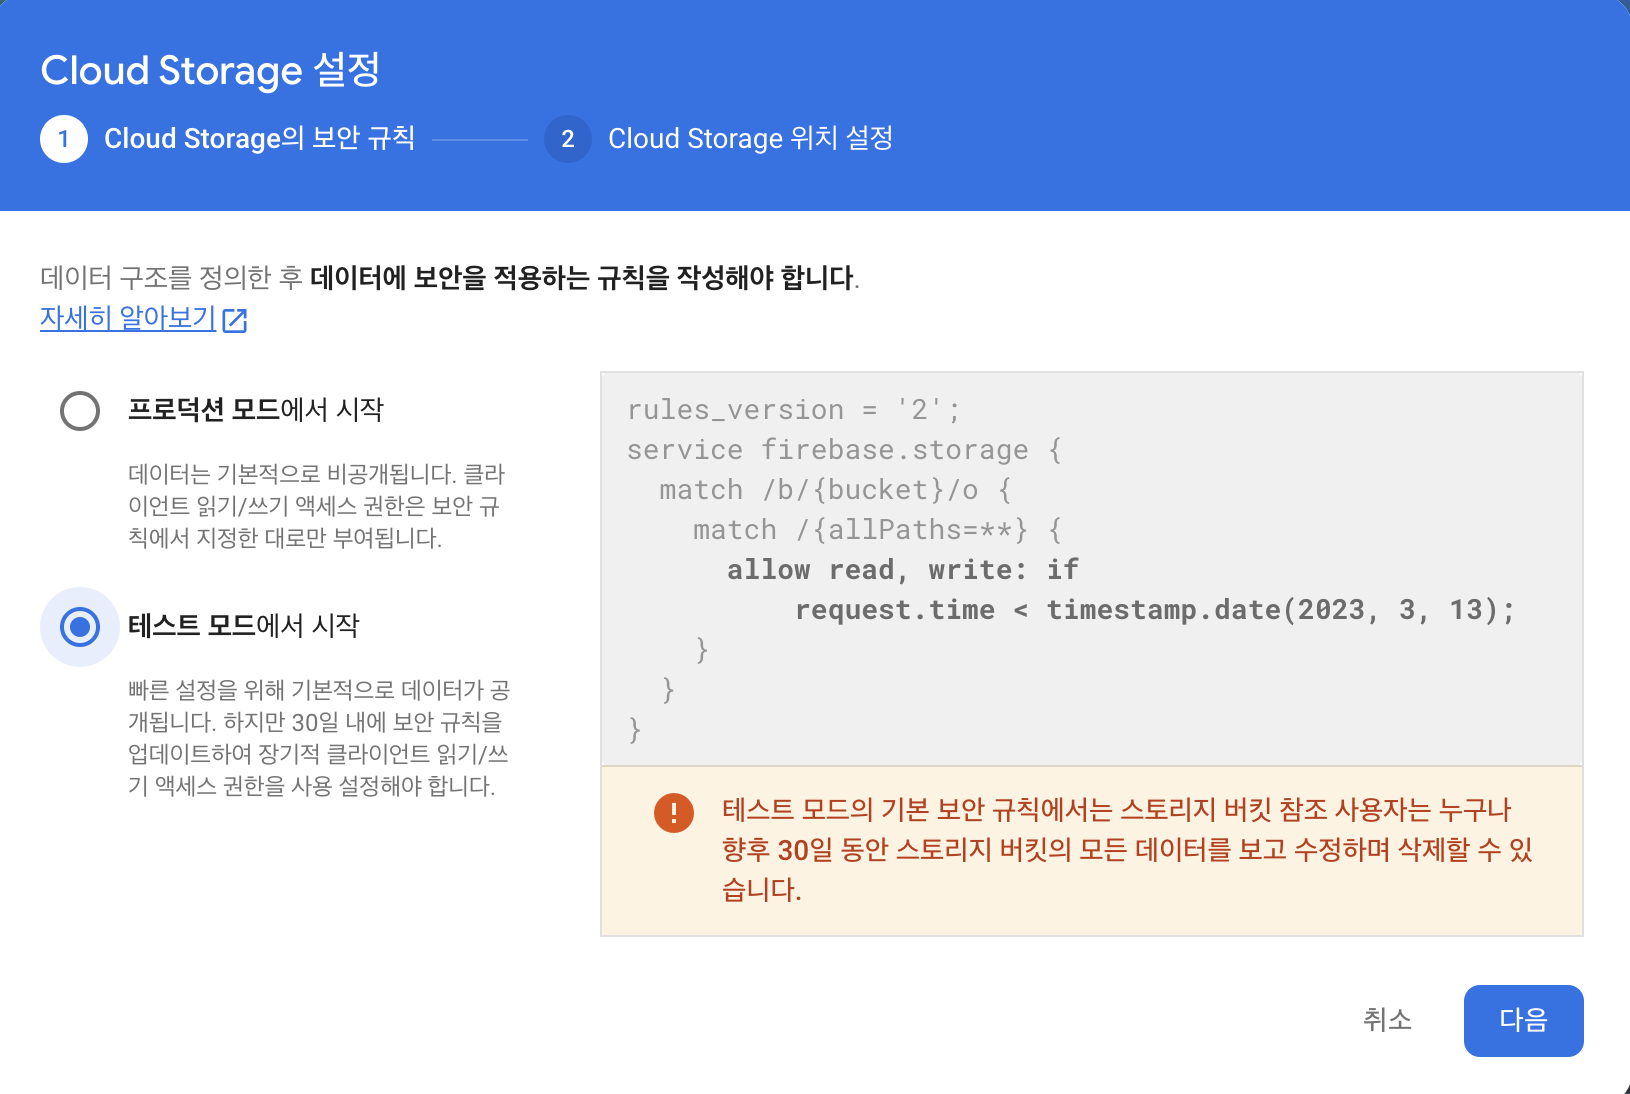Click the production mode description text
The image size is (1630, 1094).
point(317,506)
